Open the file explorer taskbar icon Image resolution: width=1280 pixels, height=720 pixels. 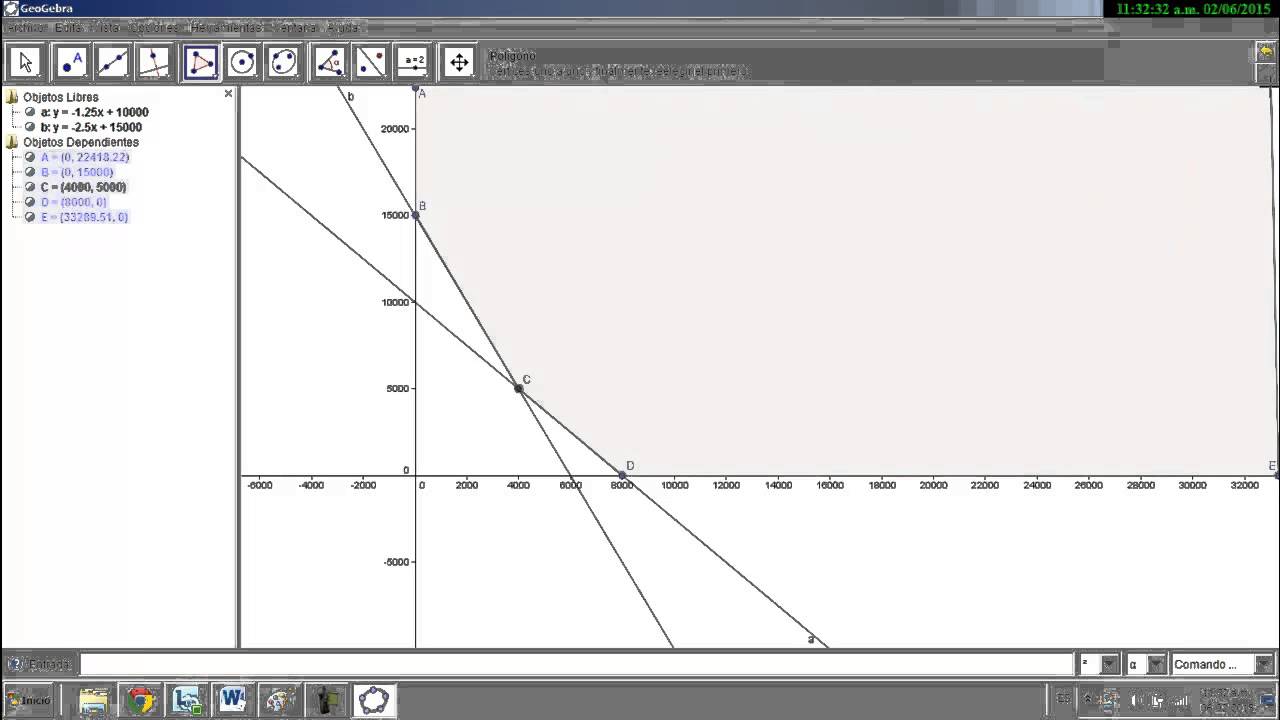point(93,700)
